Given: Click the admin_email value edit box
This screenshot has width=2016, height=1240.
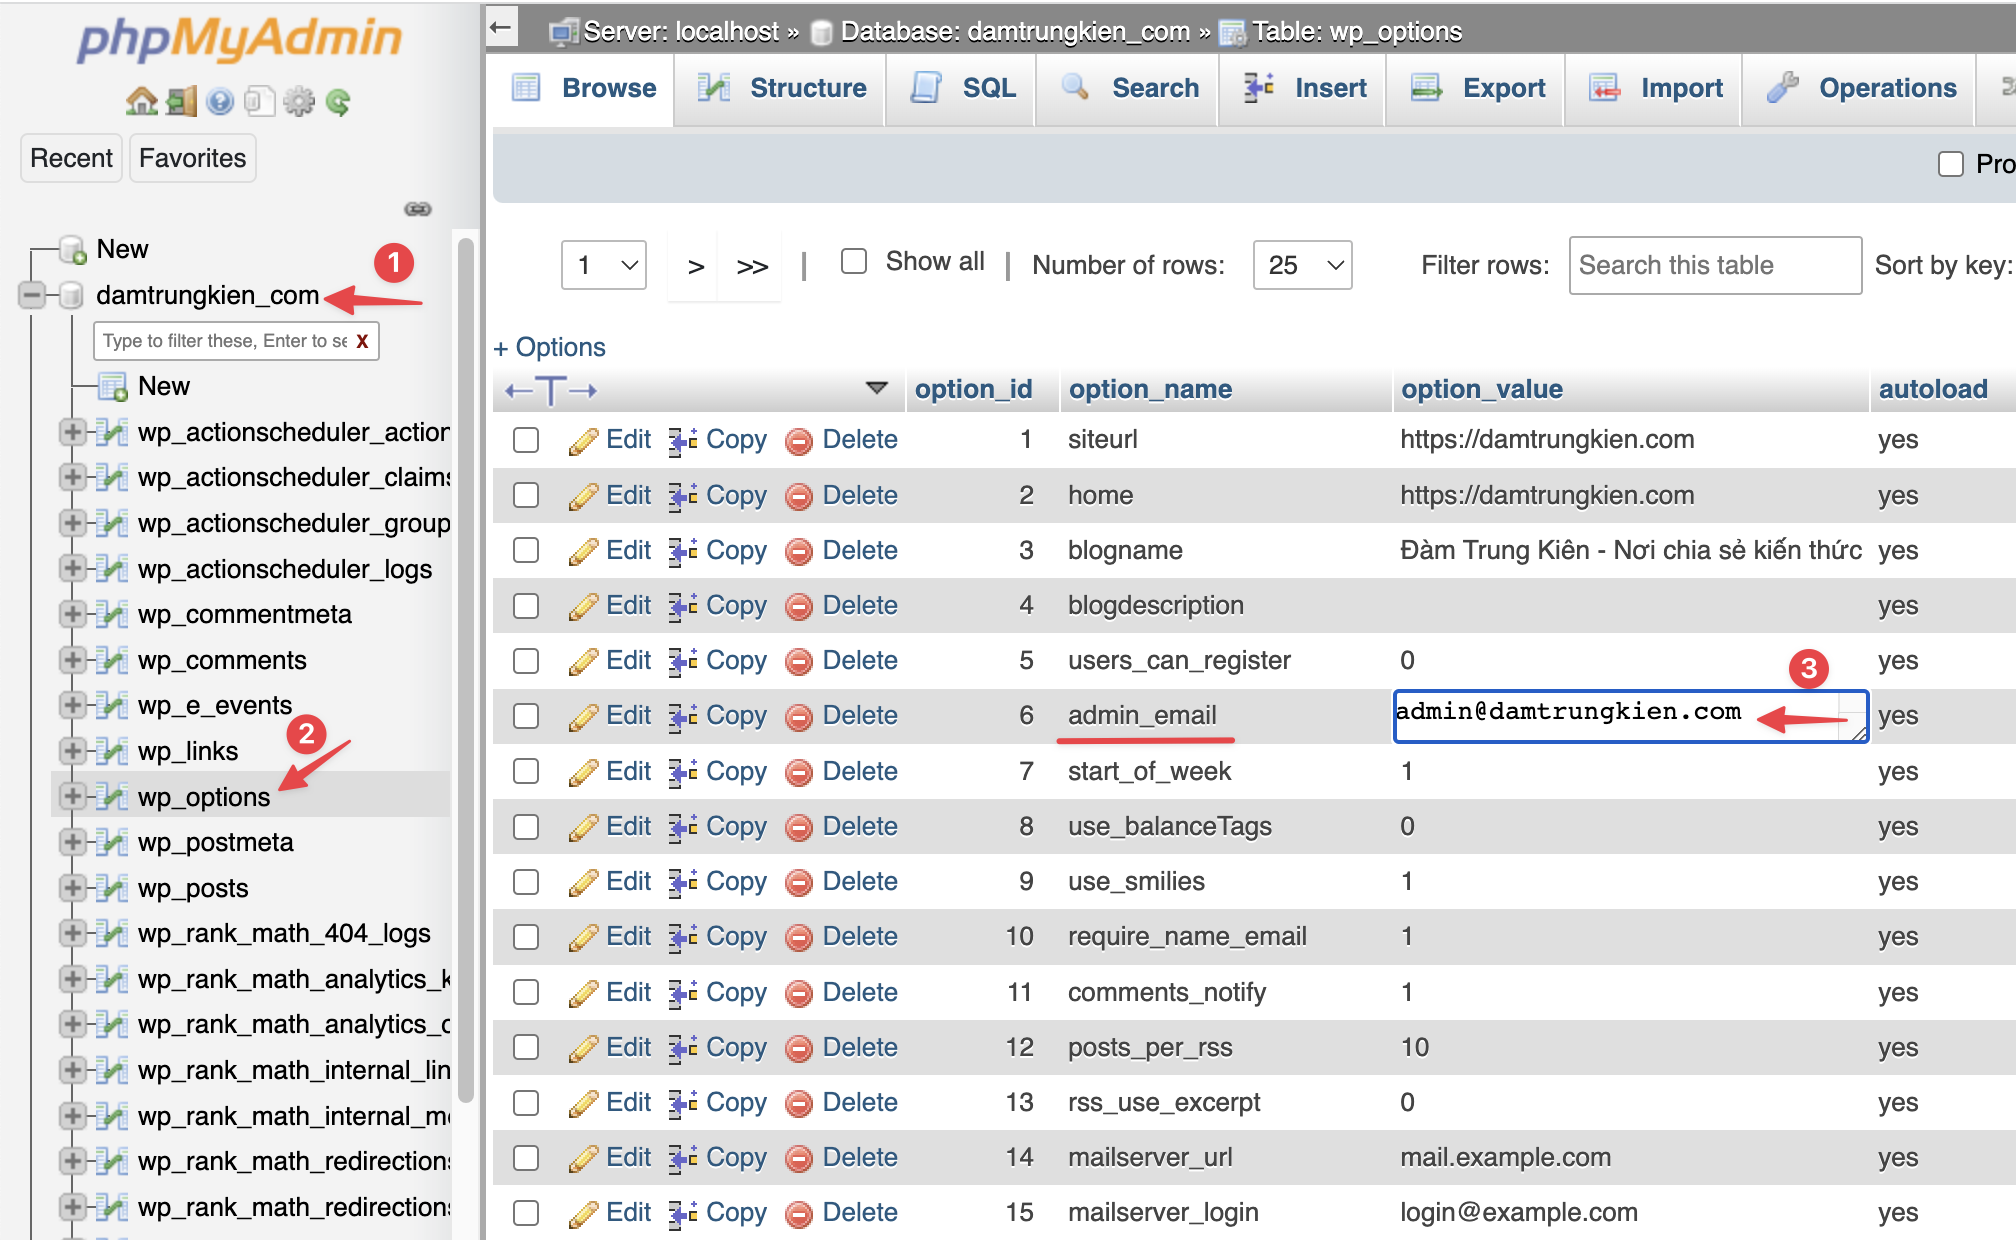Looking at the screenshot, I should 1631,716.
